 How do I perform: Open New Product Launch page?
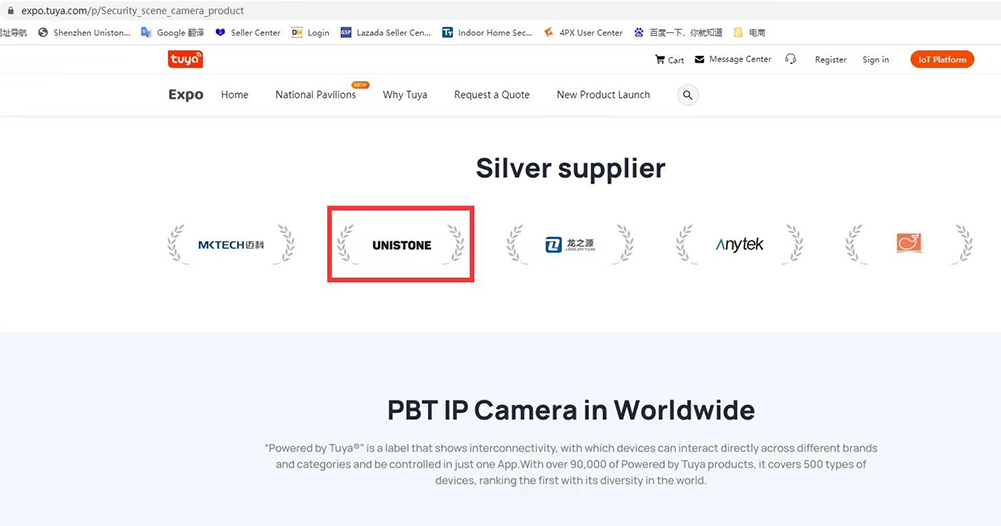pyautogui.click(x=603, y=95)
